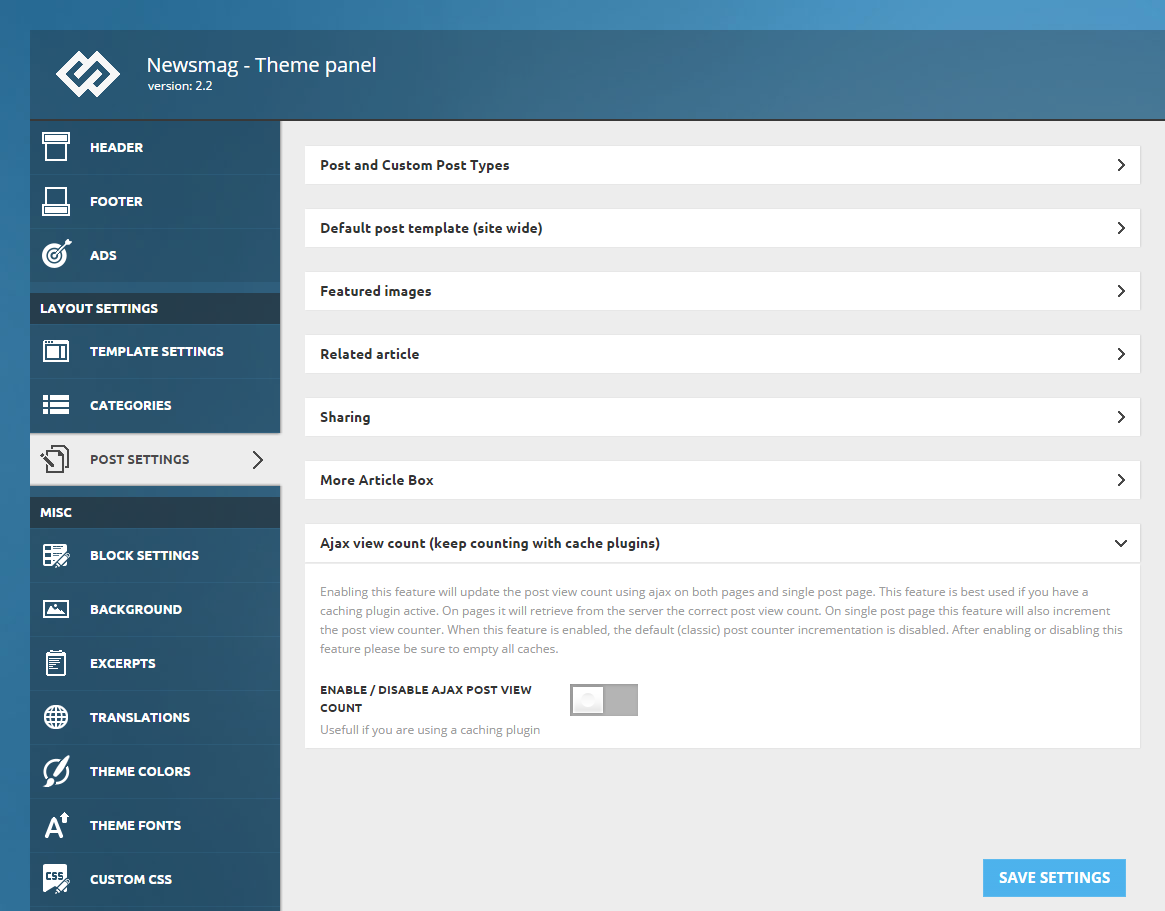Screen dimensions: 1165x911
Task: Collapse Ajax view count chevron
Action: coord(1121,543)
